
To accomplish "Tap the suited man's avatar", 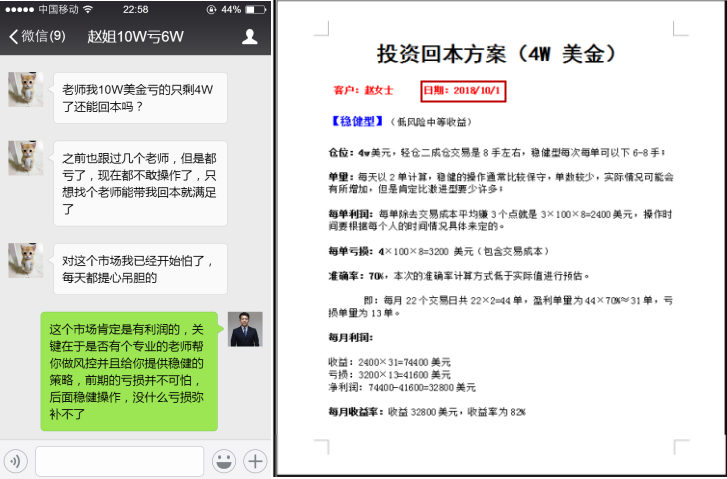I will coord(245,329).
